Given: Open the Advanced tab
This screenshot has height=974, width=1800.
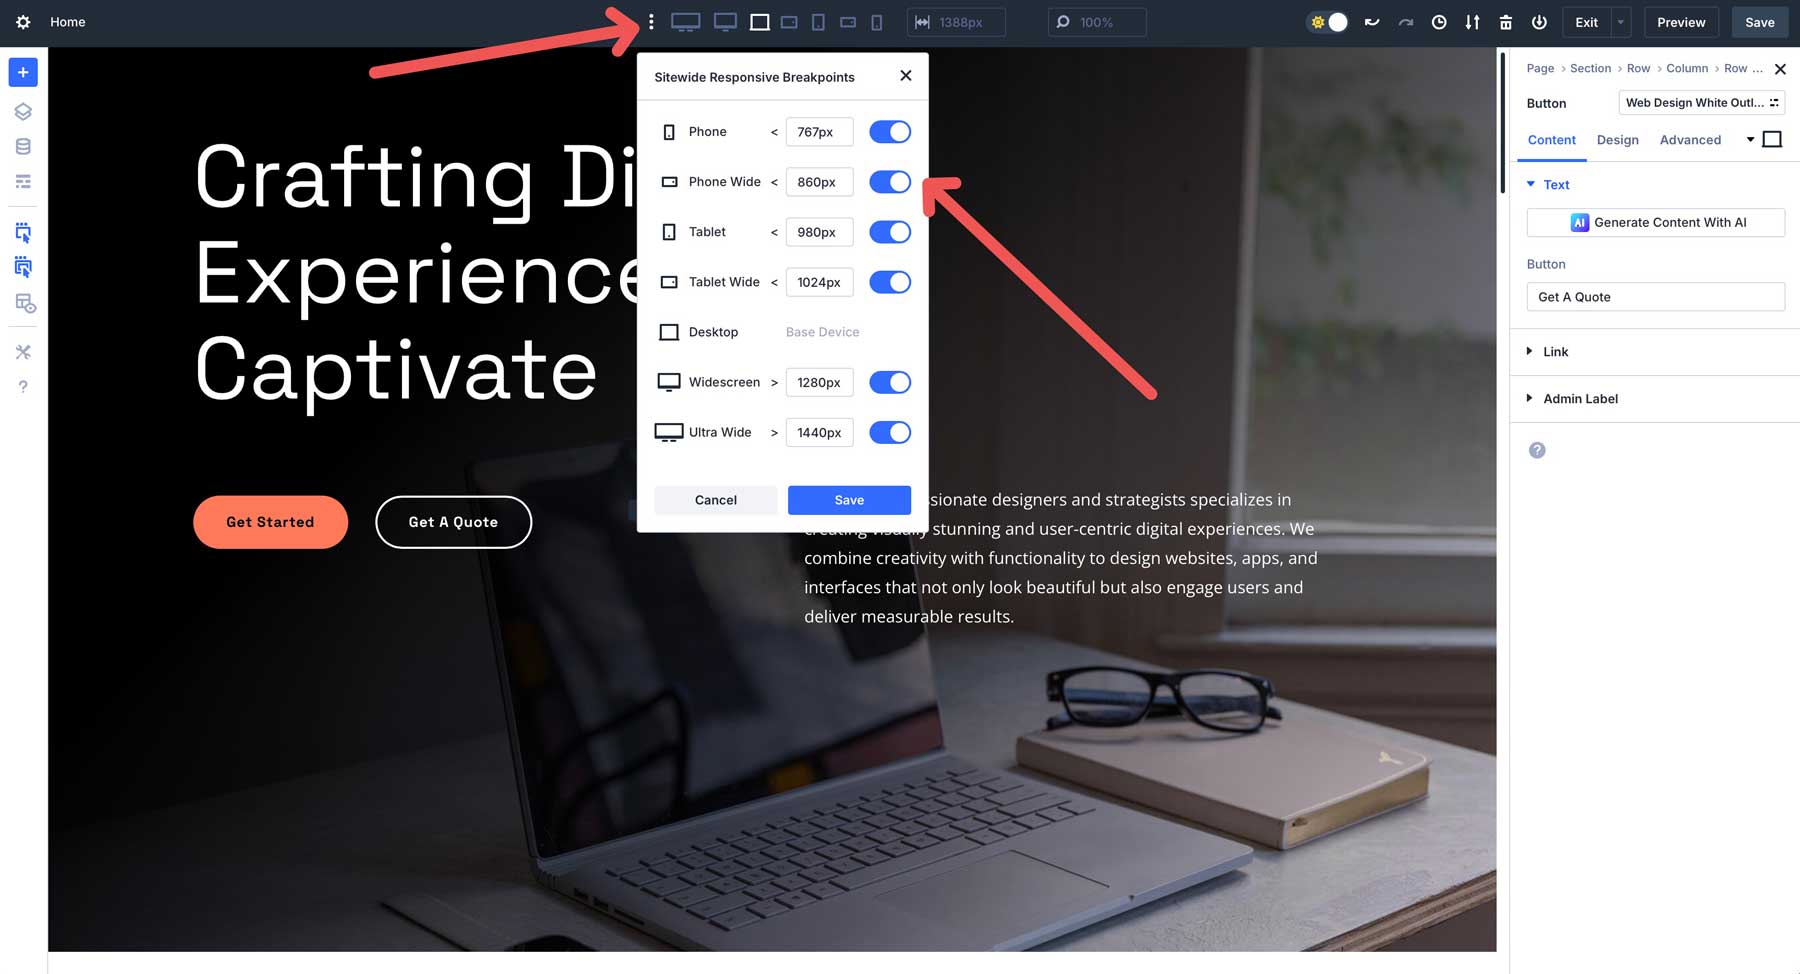Looking at the screenshot, I should 1690,140.
